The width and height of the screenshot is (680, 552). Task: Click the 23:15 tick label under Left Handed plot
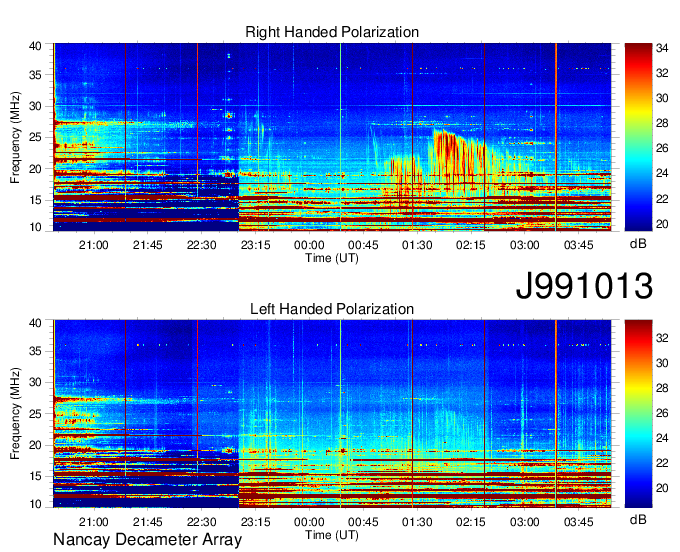(255, 522)
